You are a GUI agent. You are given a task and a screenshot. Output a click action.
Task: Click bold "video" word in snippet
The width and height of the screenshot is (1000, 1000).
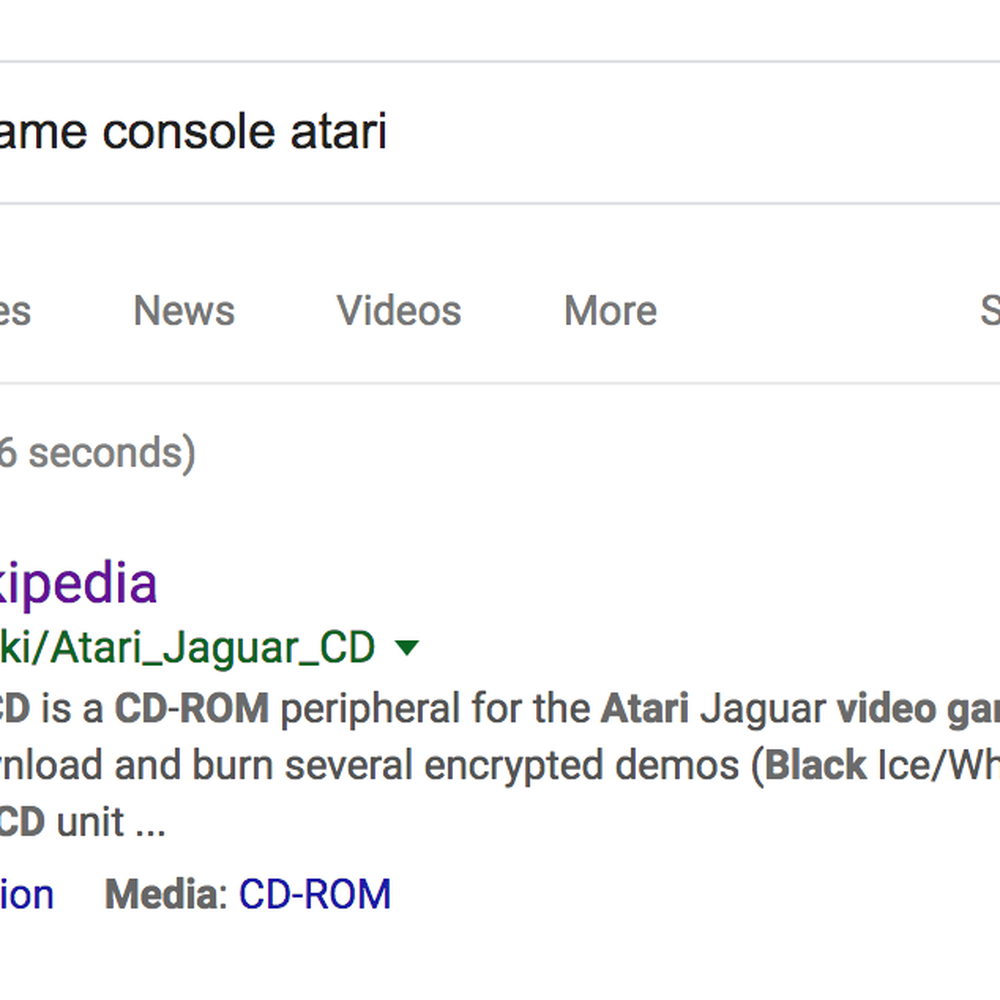point(886,709)
